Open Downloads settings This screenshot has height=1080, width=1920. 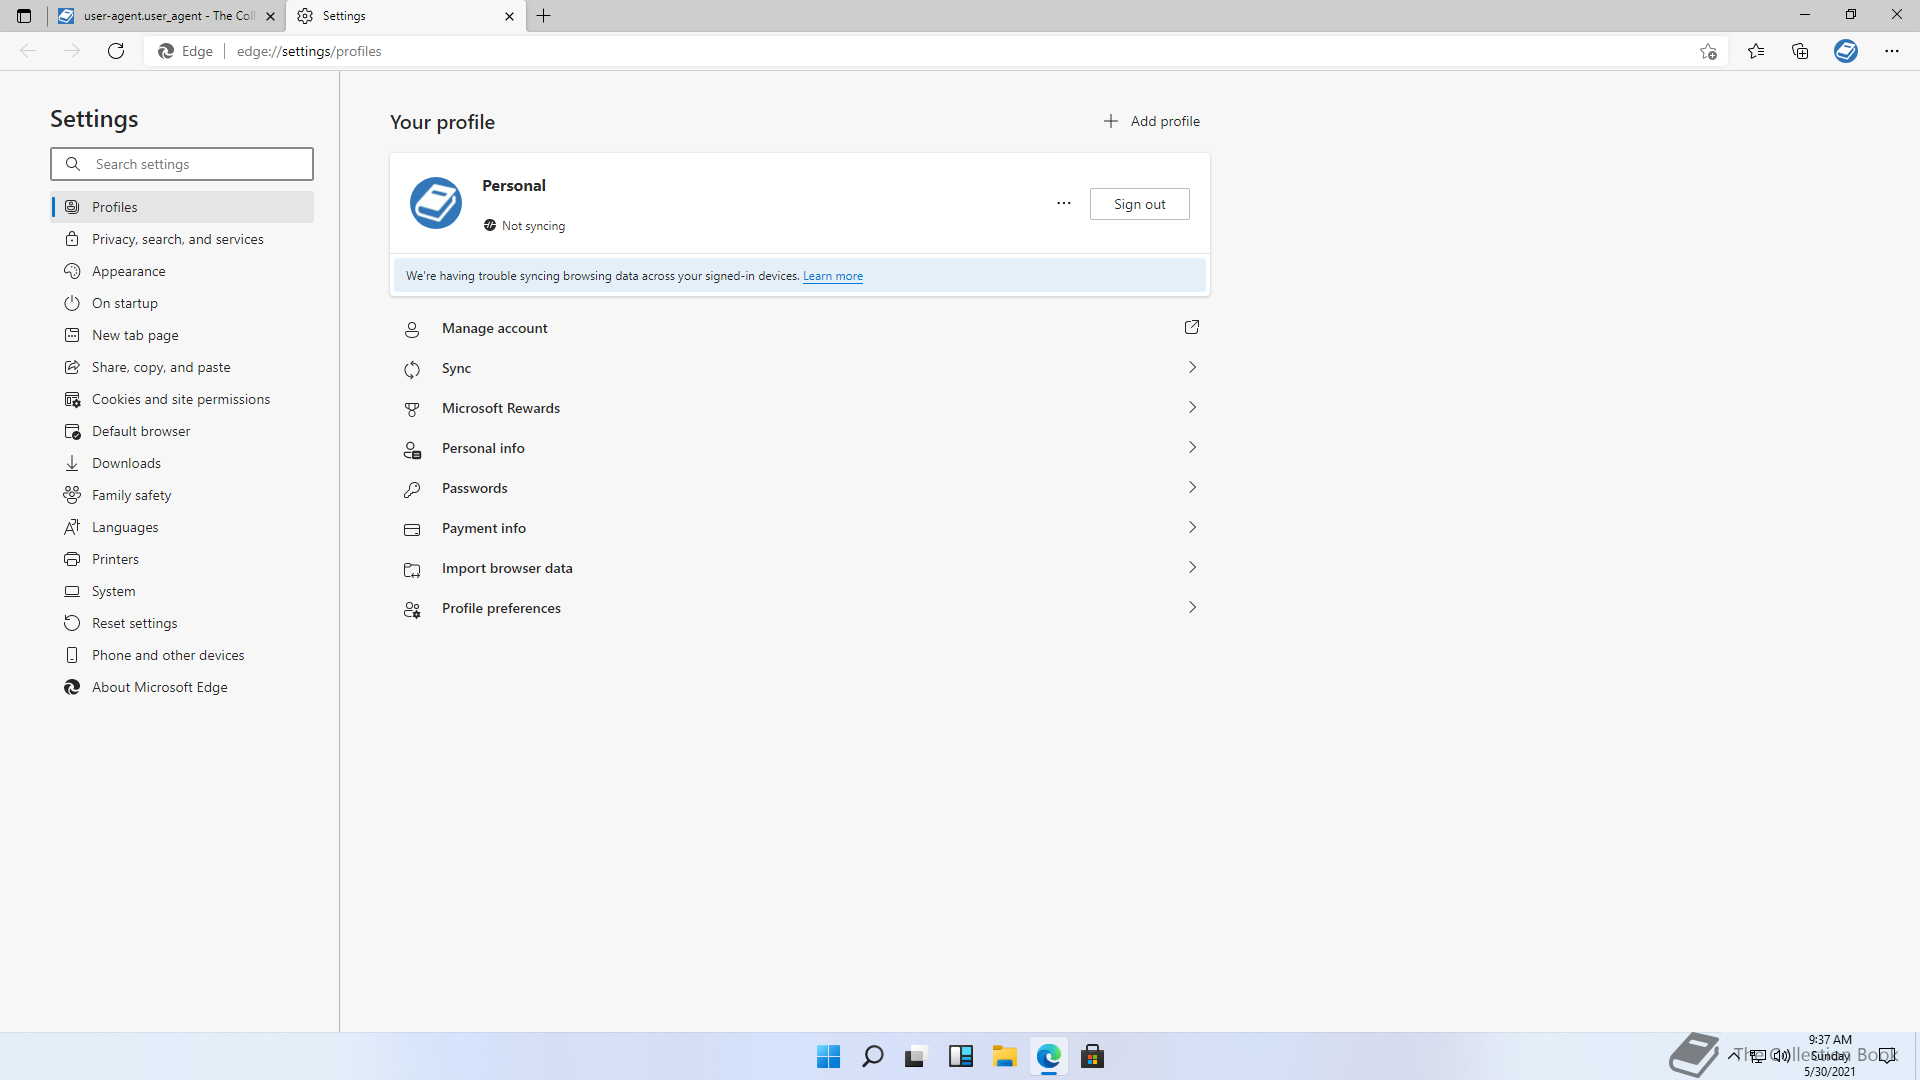[182, 463]
